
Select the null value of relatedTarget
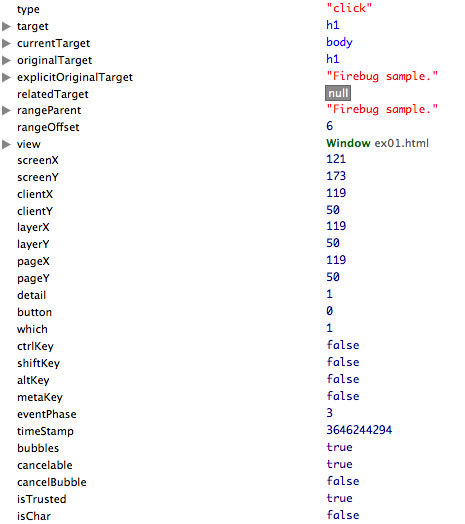(338, 93)
